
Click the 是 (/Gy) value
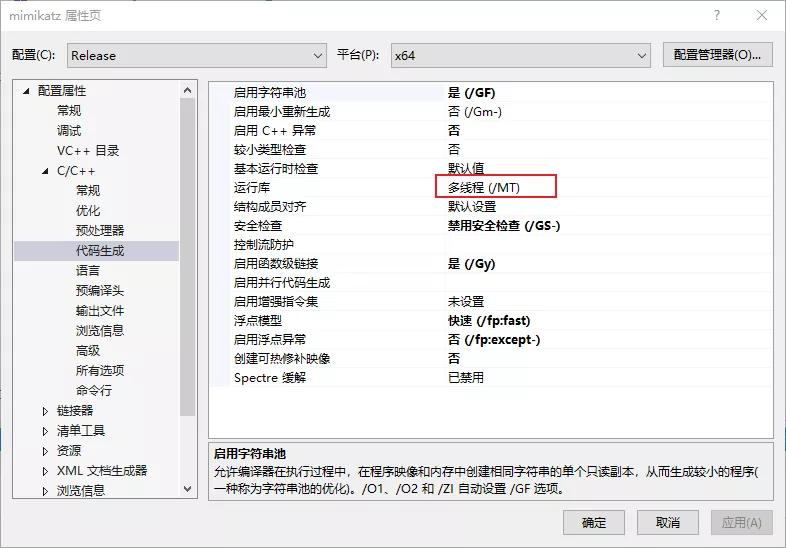tap(471, 264)
